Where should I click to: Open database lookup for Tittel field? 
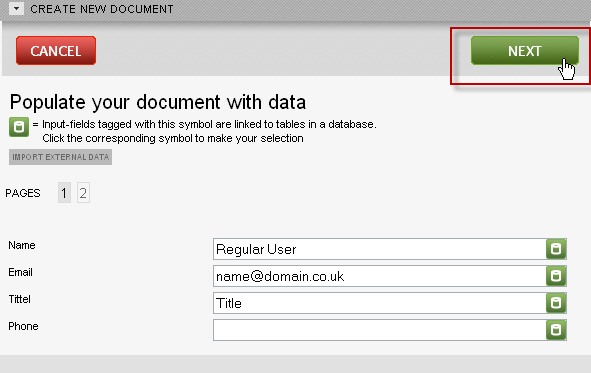pyautogui.click(x=556, y=303)
